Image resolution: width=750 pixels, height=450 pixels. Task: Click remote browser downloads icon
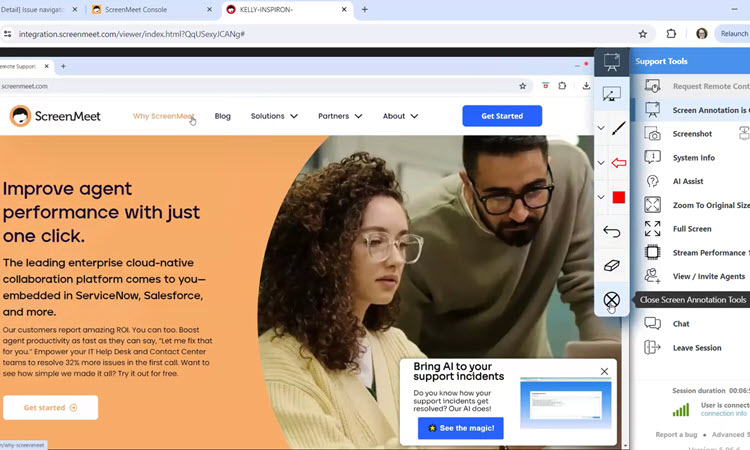pyautogui.click(x=586, y=86)
